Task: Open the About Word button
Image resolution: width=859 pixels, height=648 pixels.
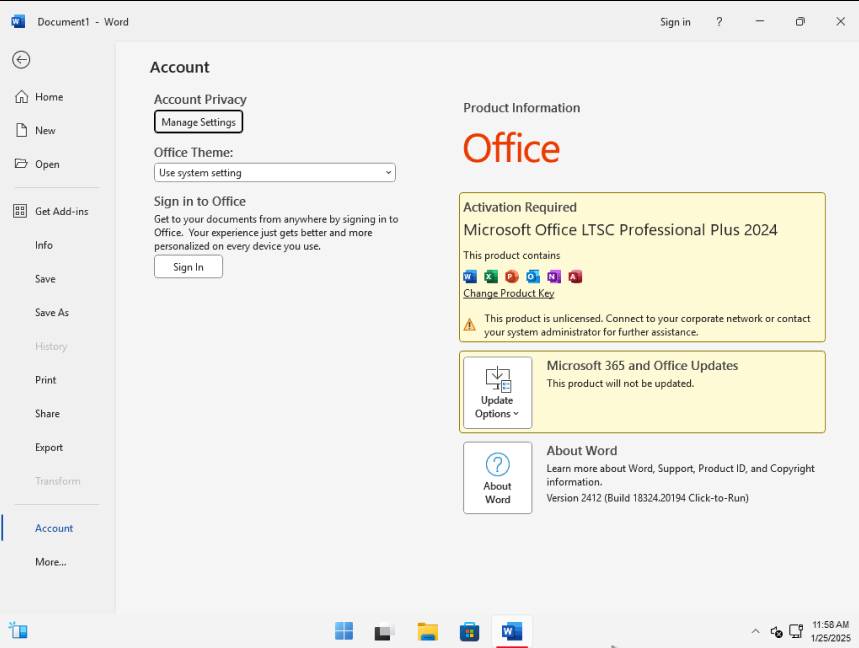Action: pos(497,478)
